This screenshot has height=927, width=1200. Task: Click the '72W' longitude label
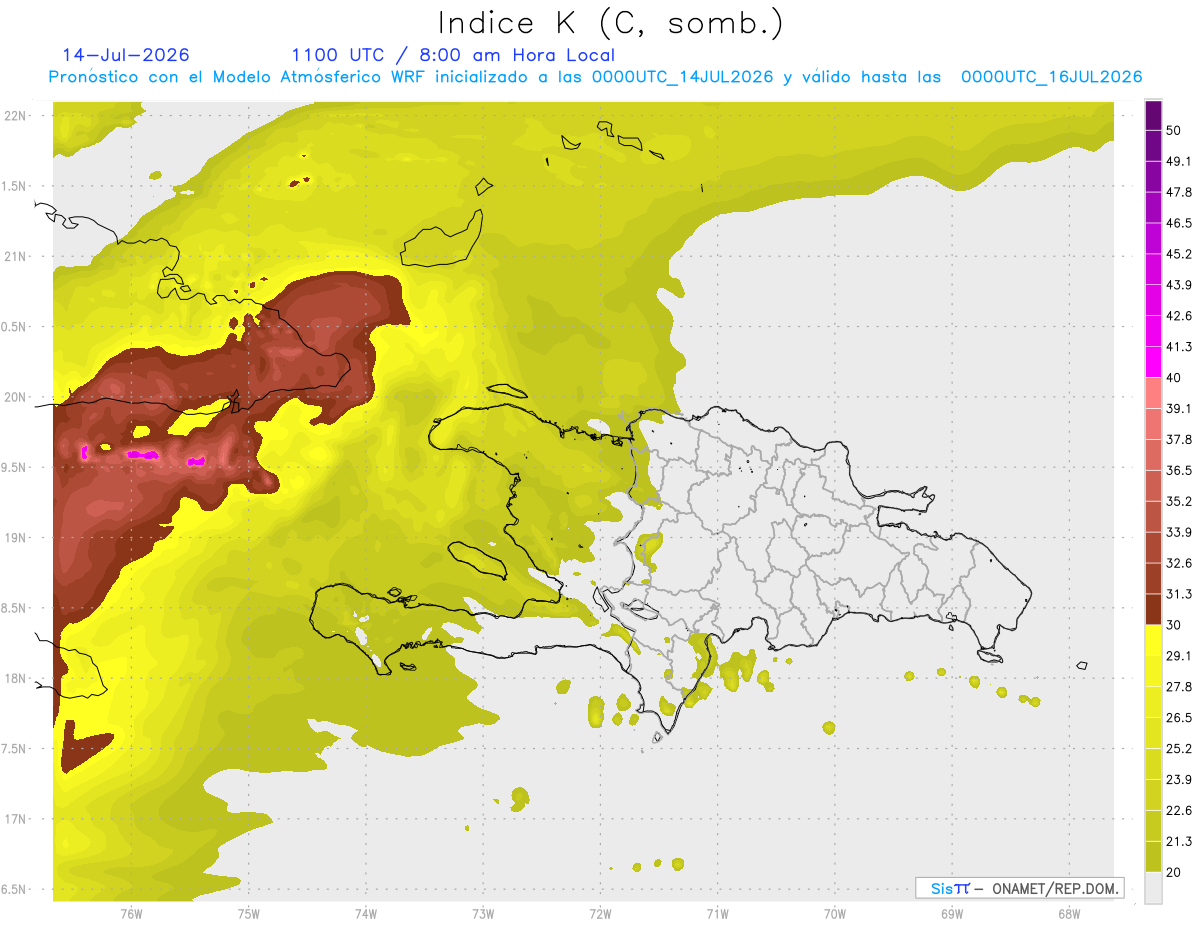(600, 914)
